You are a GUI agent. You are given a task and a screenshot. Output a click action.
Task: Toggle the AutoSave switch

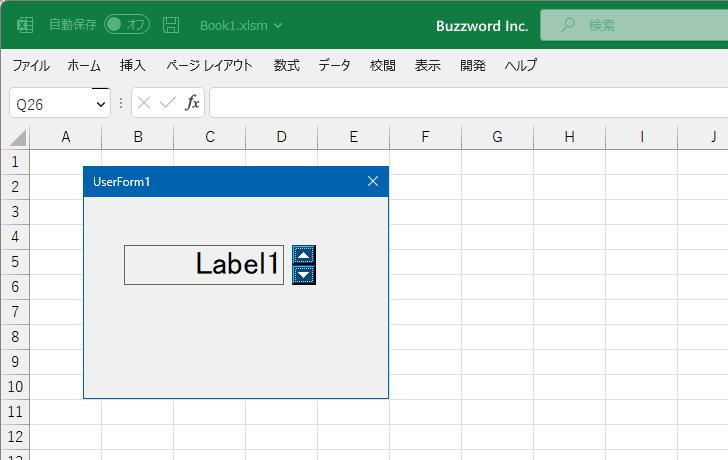[127, 25]
